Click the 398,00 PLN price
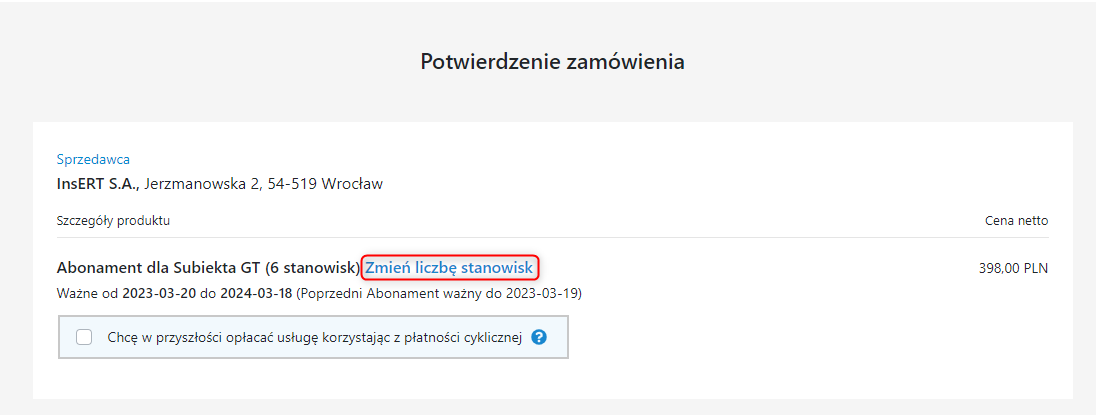The width and height of the screenshot is (1096, 415). coord(1014,268)
